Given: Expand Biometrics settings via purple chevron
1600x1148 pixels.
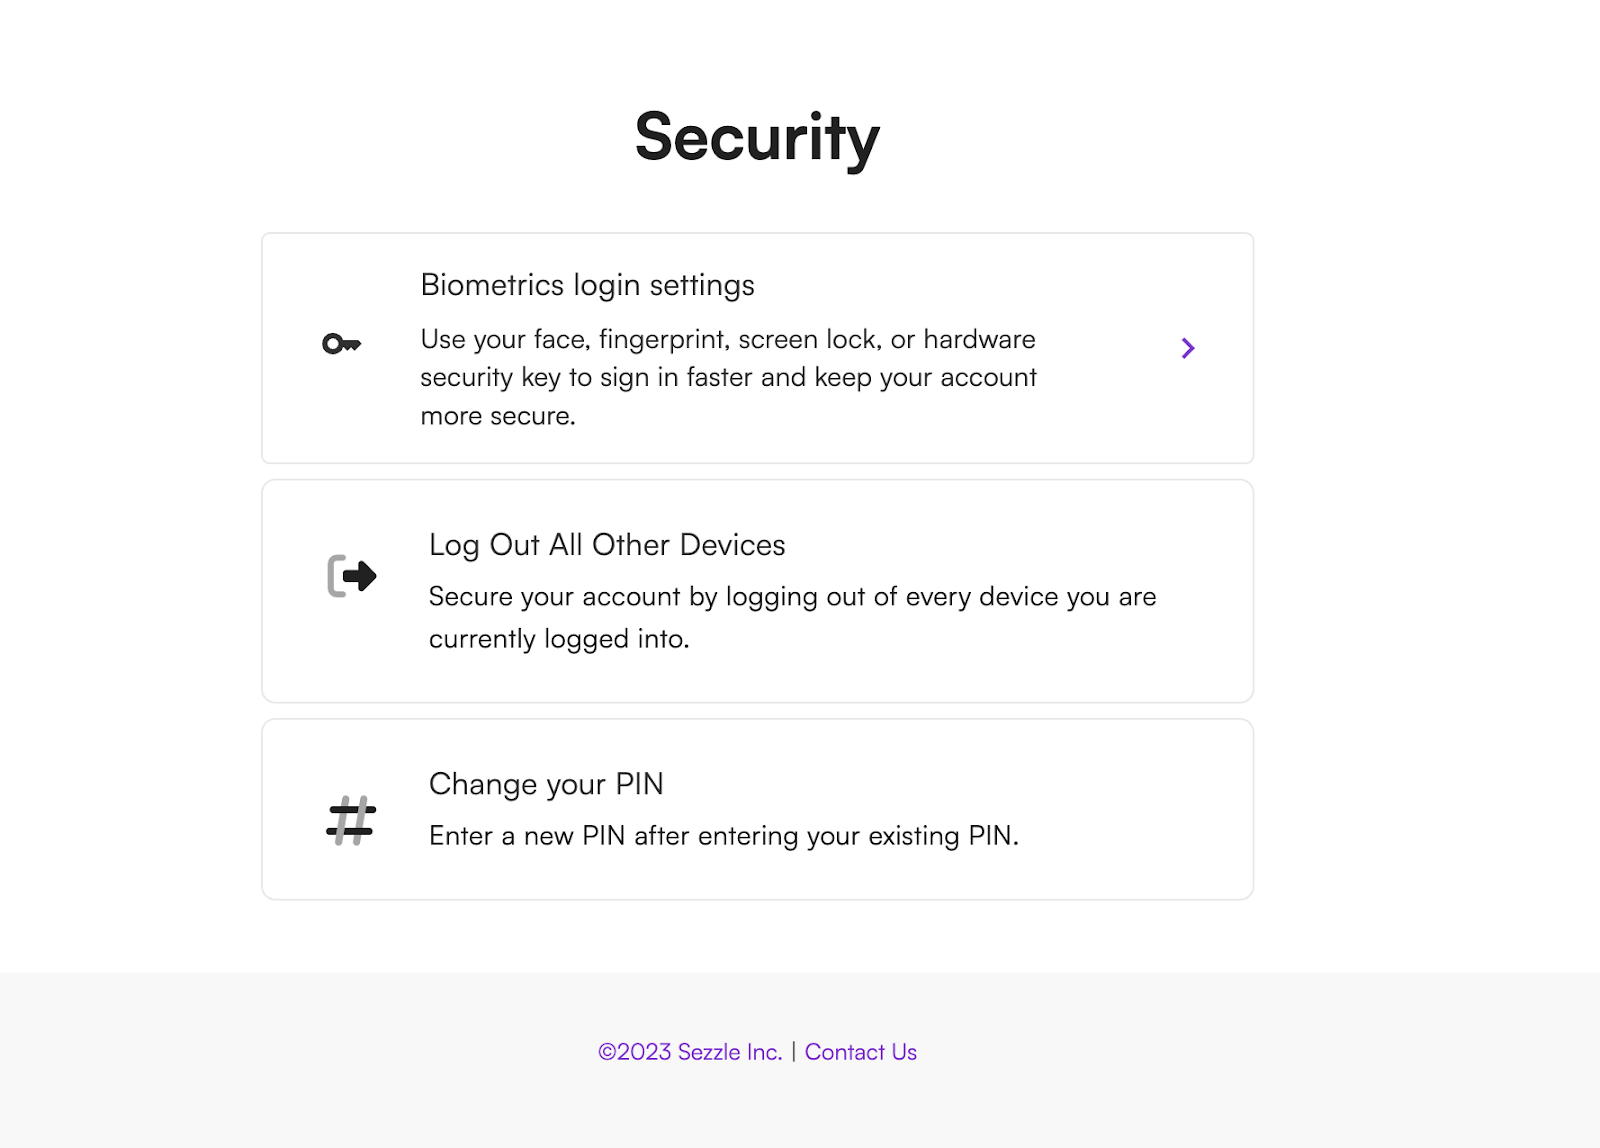Looking at the screenshot, I should 1188,348.
